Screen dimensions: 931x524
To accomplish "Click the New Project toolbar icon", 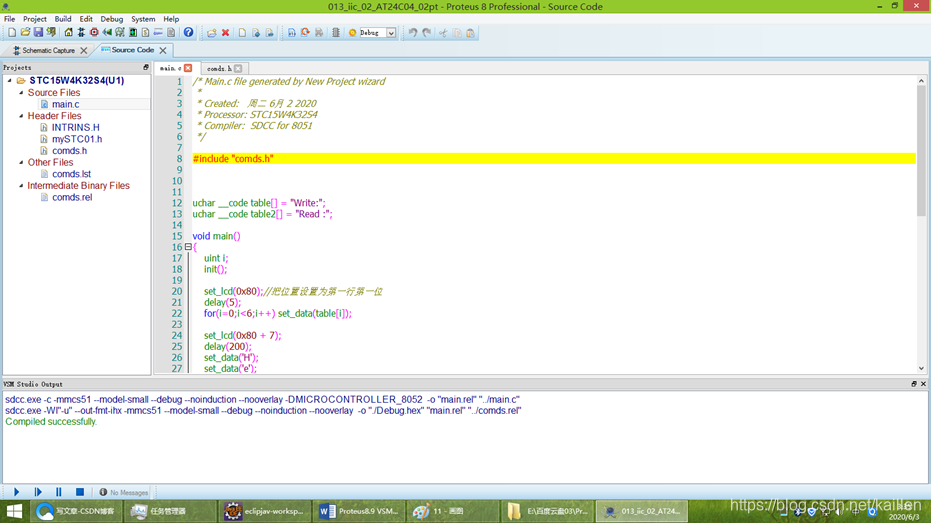I will tap(12, 33).
